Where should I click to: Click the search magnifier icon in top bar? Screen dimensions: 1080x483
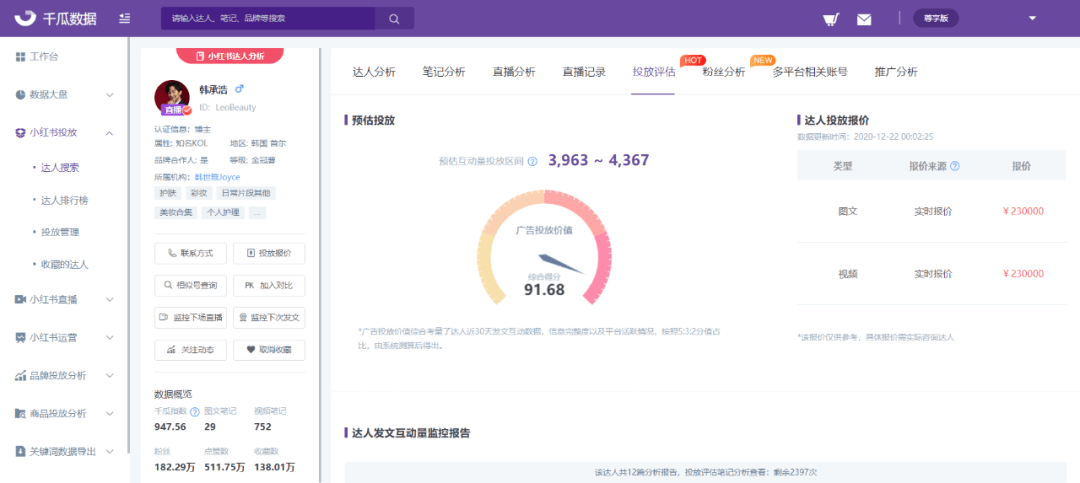394,18
